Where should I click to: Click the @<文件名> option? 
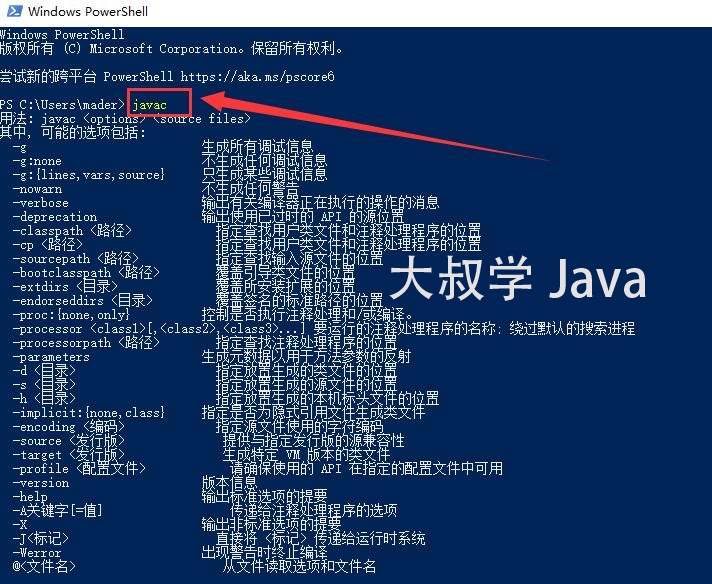(x=44, y=567)
